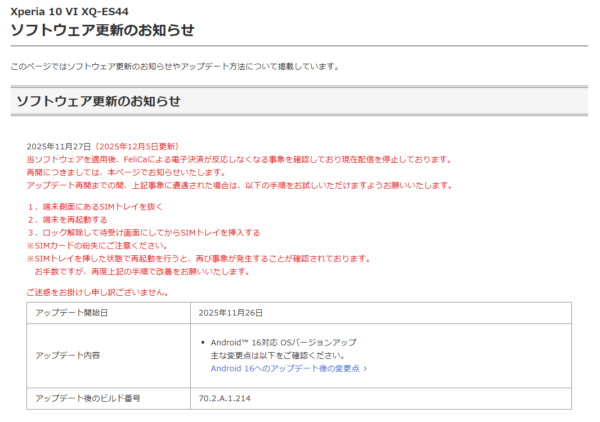This screenshot has height=422, width=600.
Task: Select the red line starting with アップデート再開までの間
Action: click(240, 185)
